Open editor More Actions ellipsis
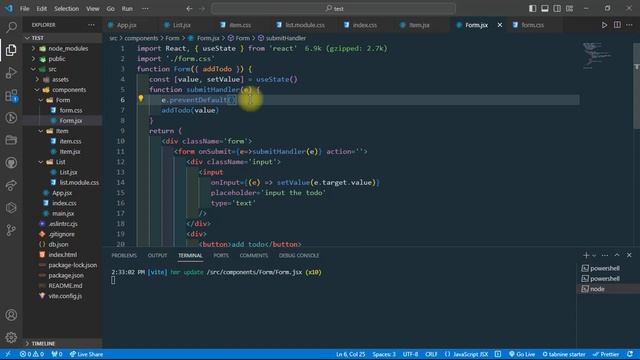 tap(629, 25)
